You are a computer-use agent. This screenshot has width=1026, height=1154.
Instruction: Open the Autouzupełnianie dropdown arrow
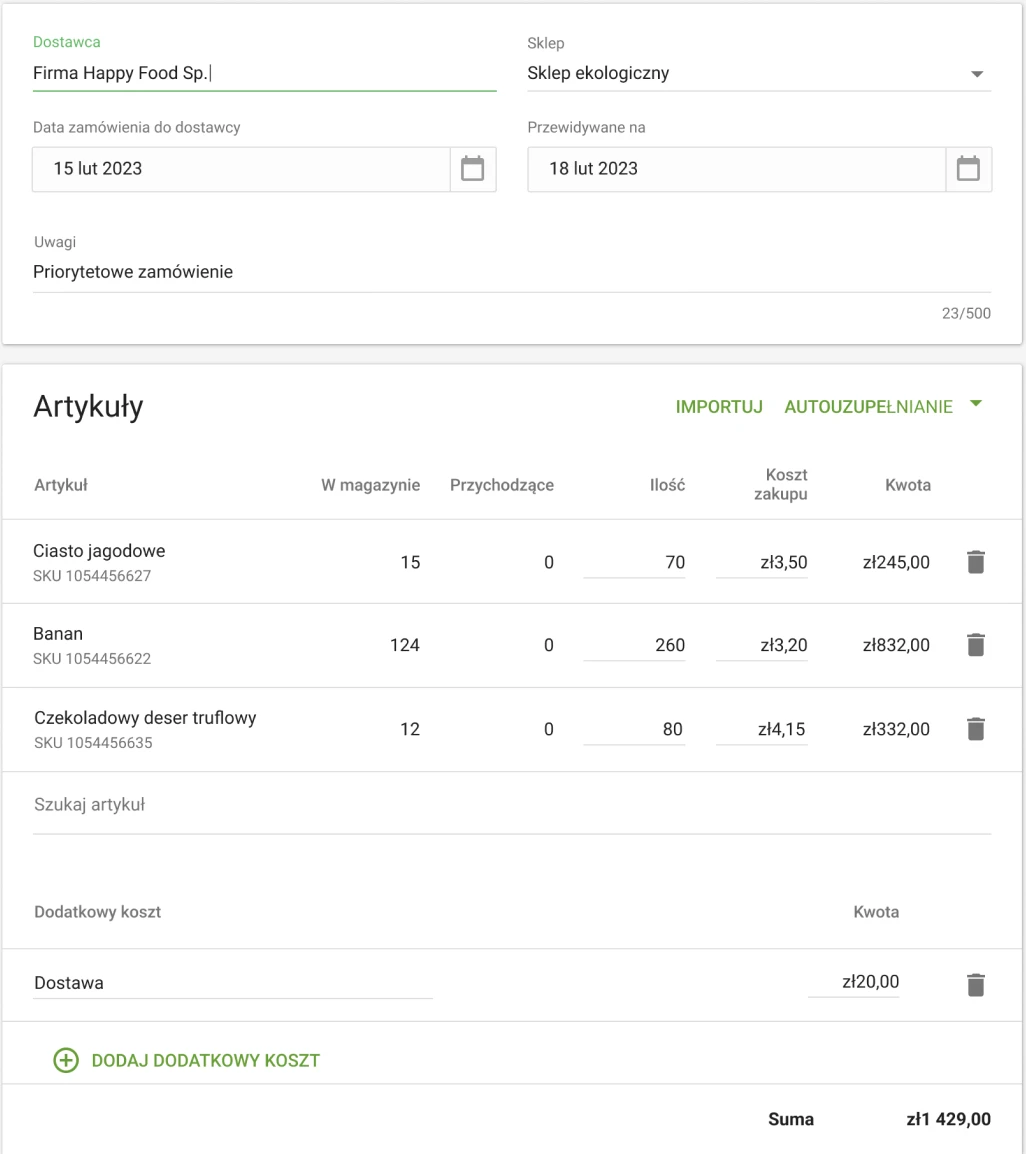[977, 405]
